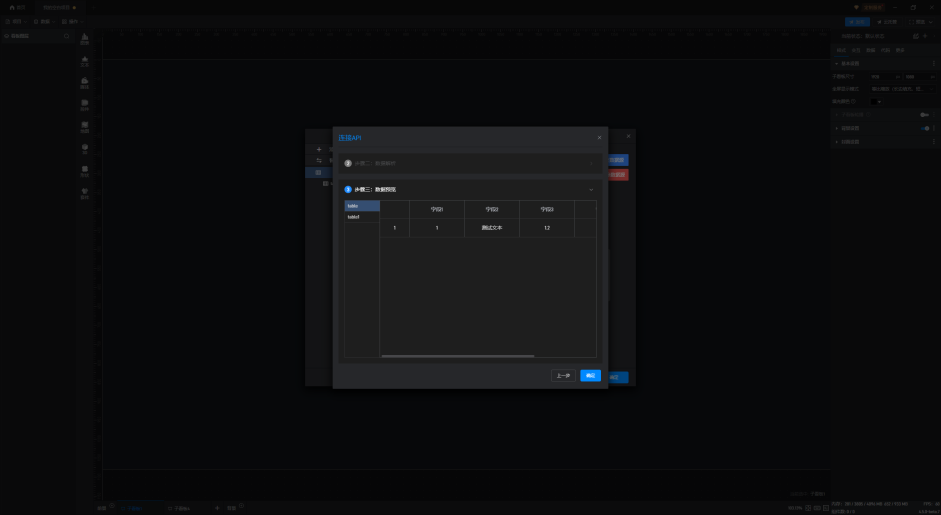This screenshot has width=941, height=515.
Task: Open three-dot menu beside 基本设置 section
Action: point(934,63)
